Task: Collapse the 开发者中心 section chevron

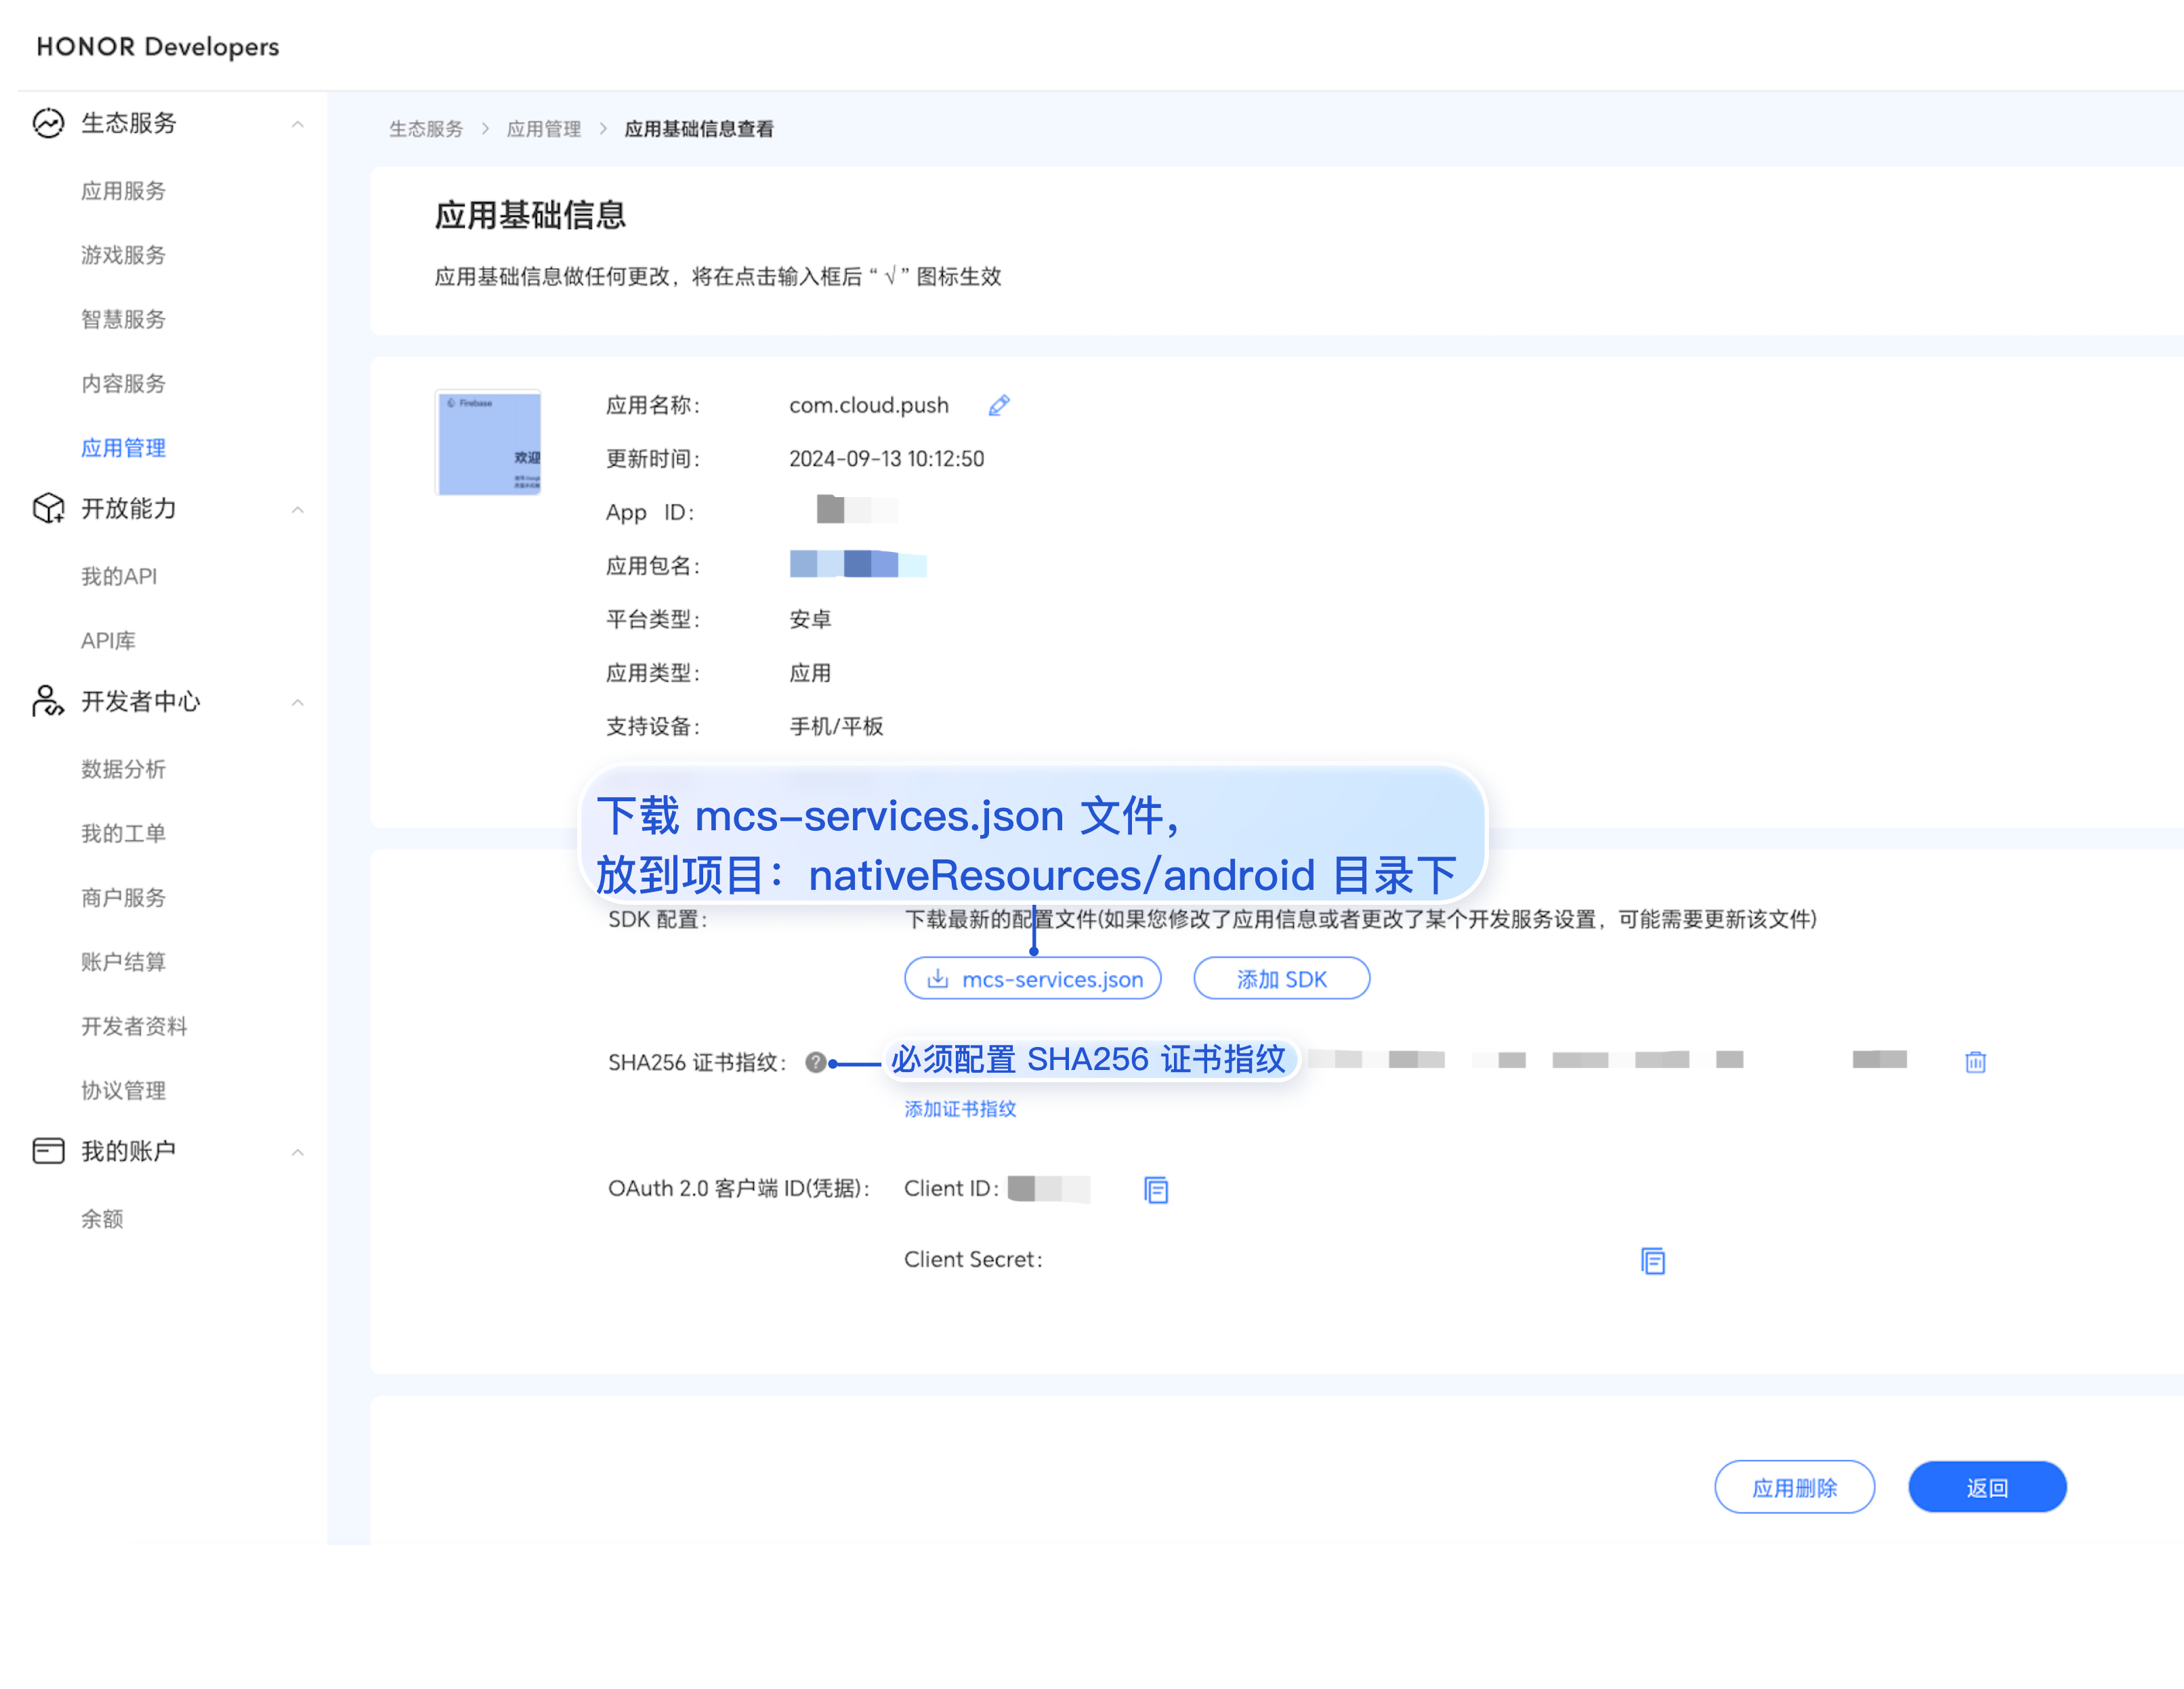Action: (297, 703)
